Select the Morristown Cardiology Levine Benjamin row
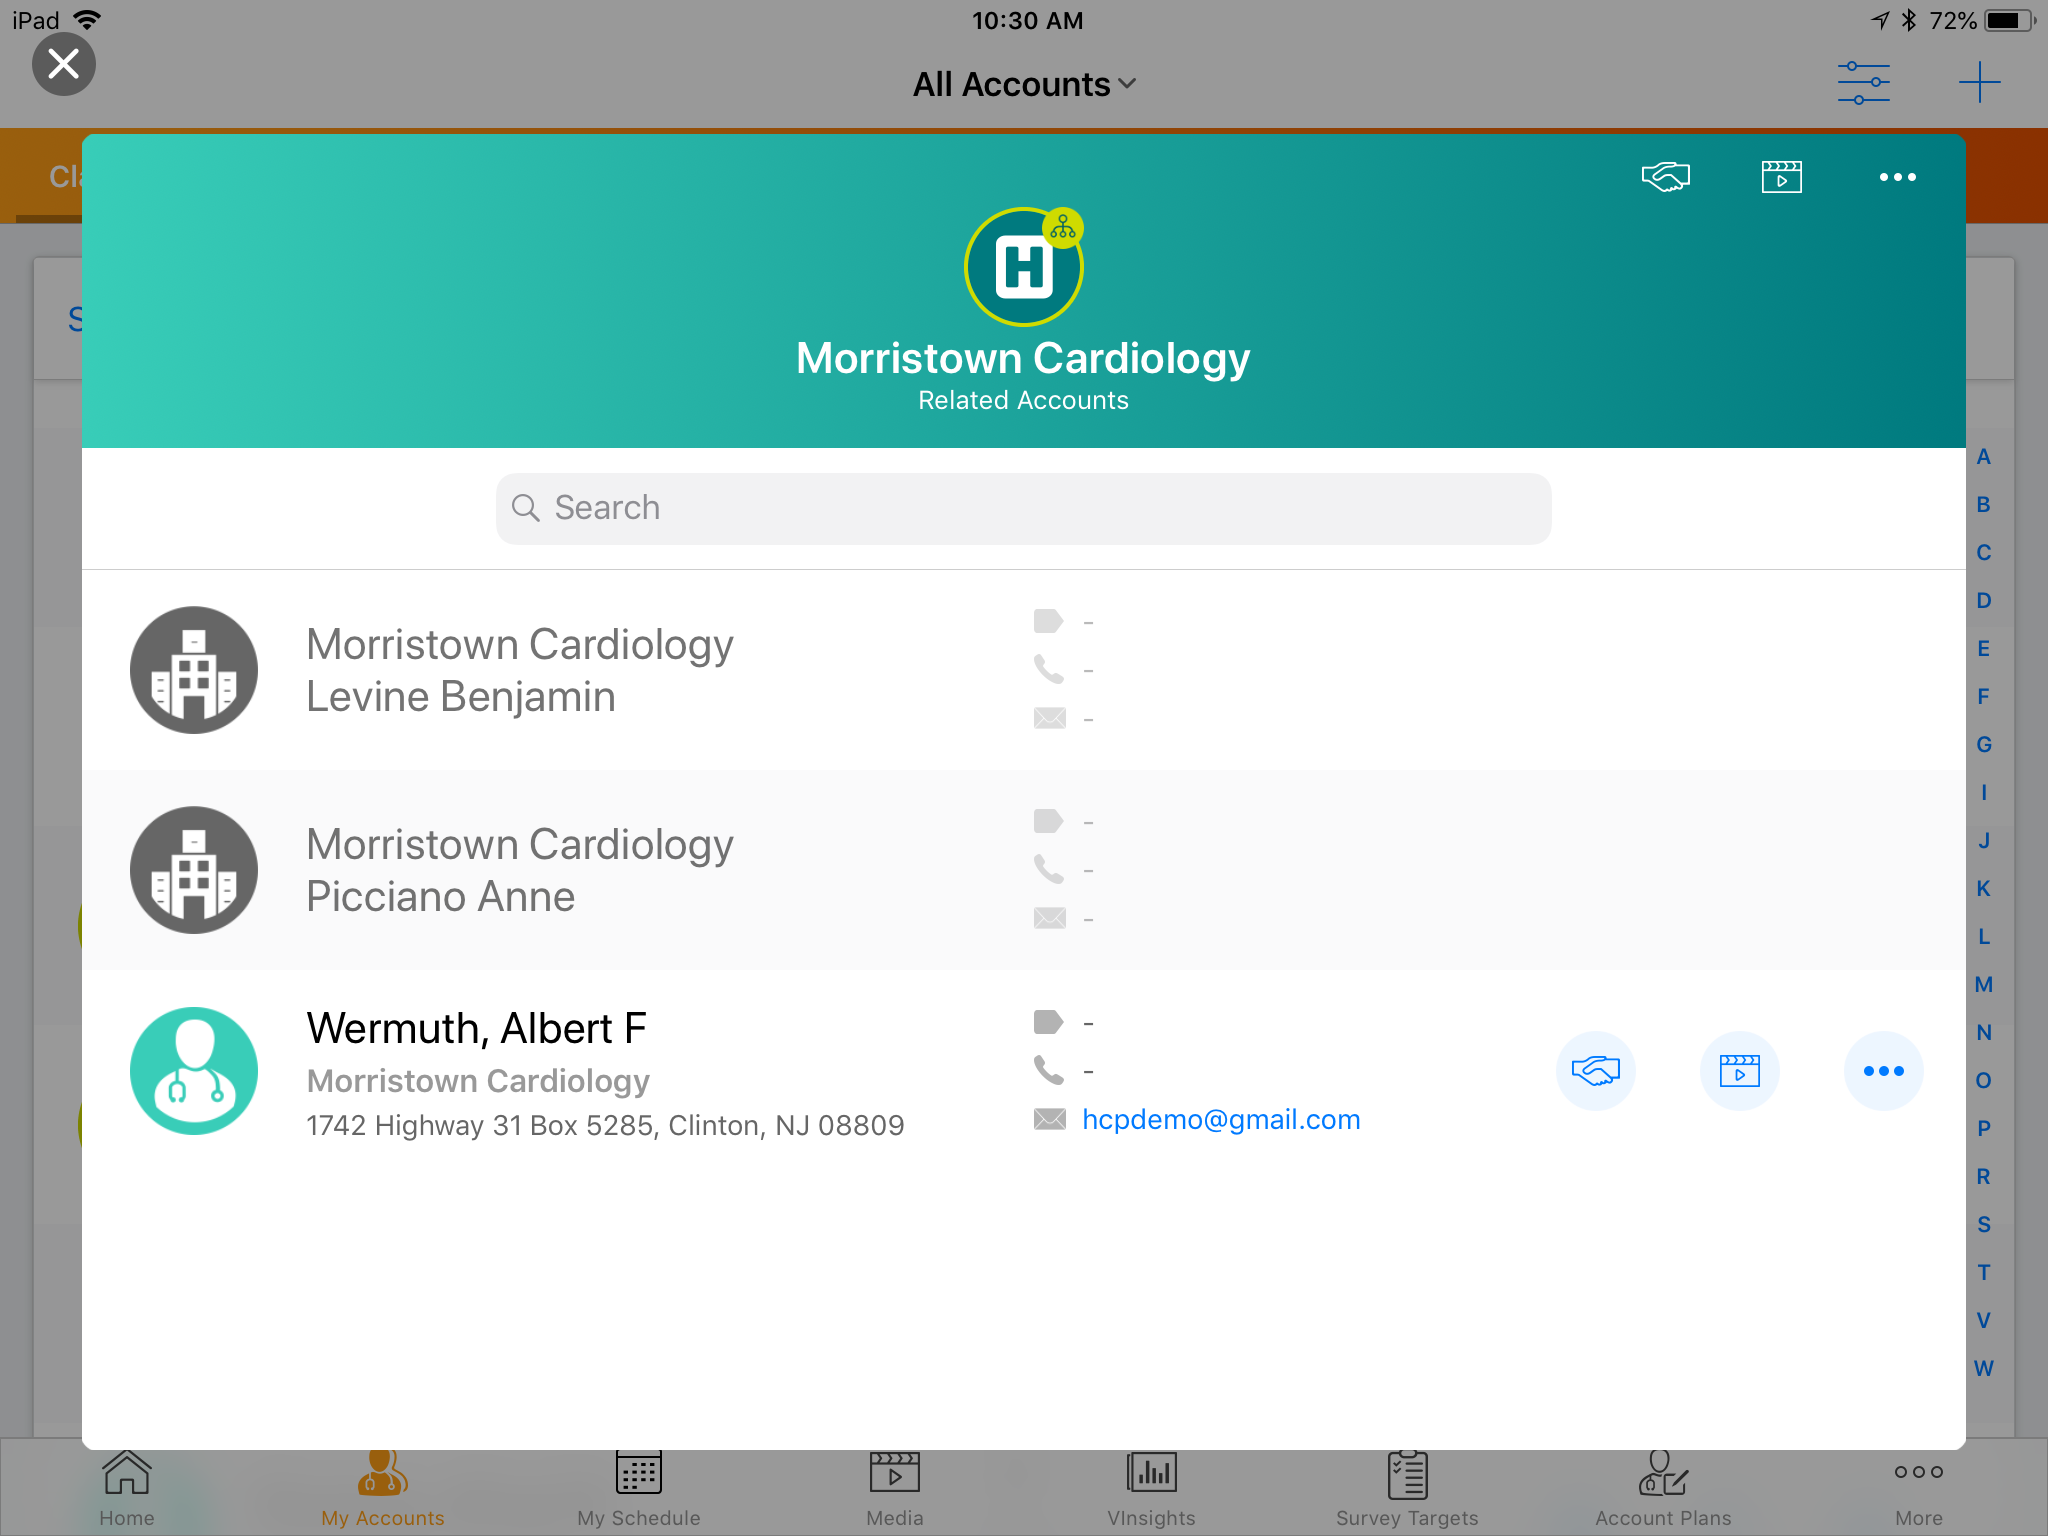This screenshot has width=2048, height=1536. [x=520, y=670]
